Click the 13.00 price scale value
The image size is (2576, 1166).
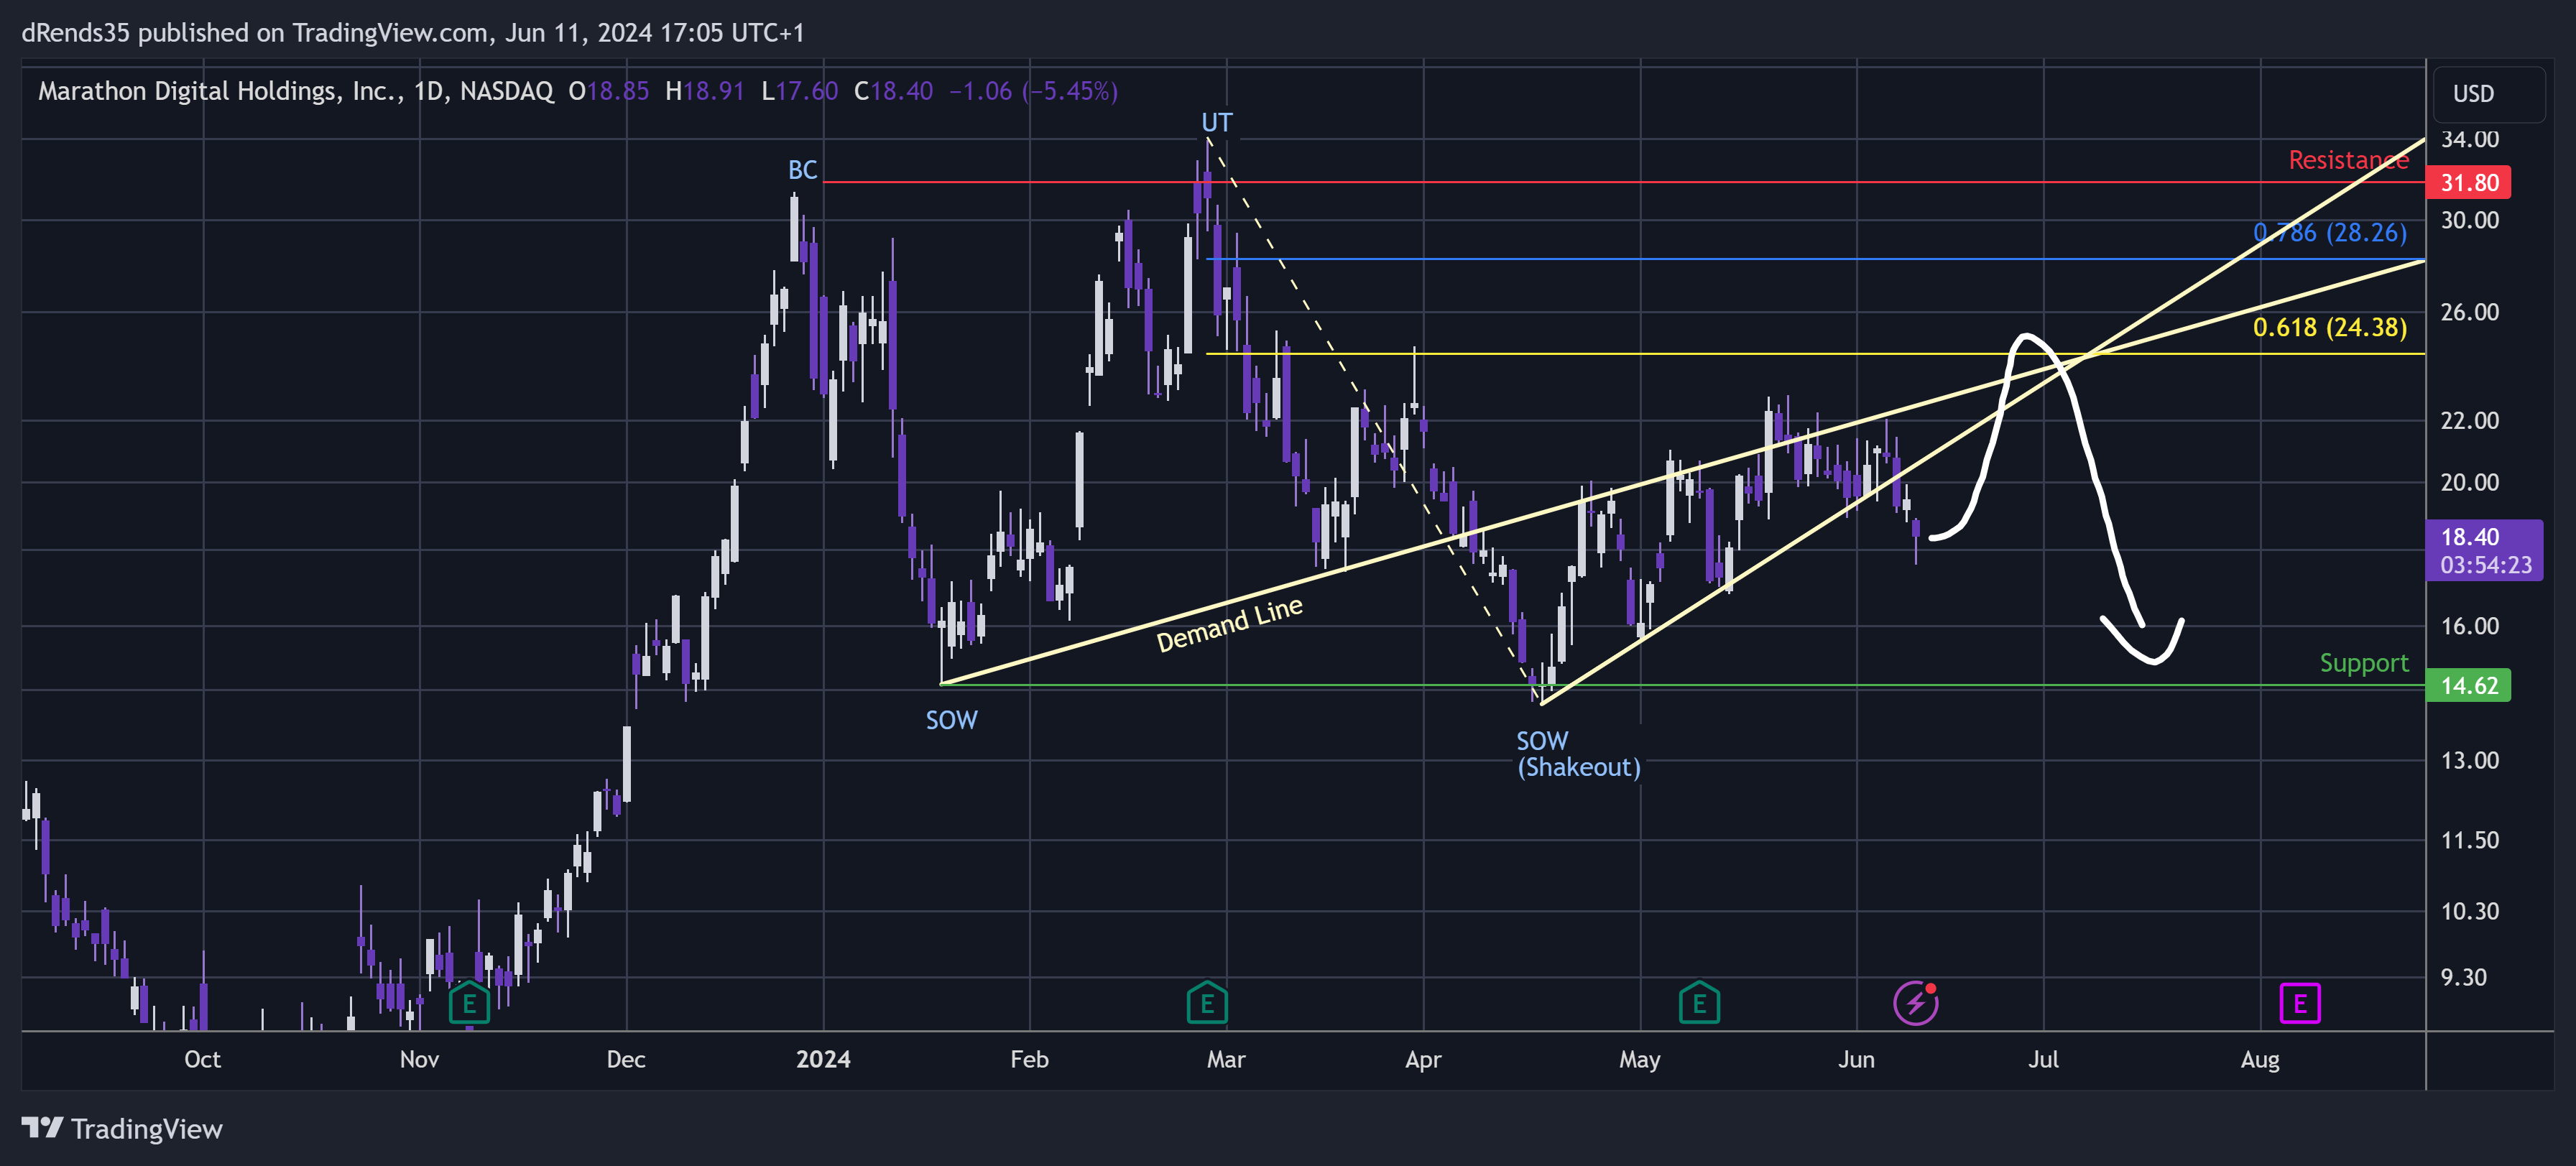[x=2469, y=760]
